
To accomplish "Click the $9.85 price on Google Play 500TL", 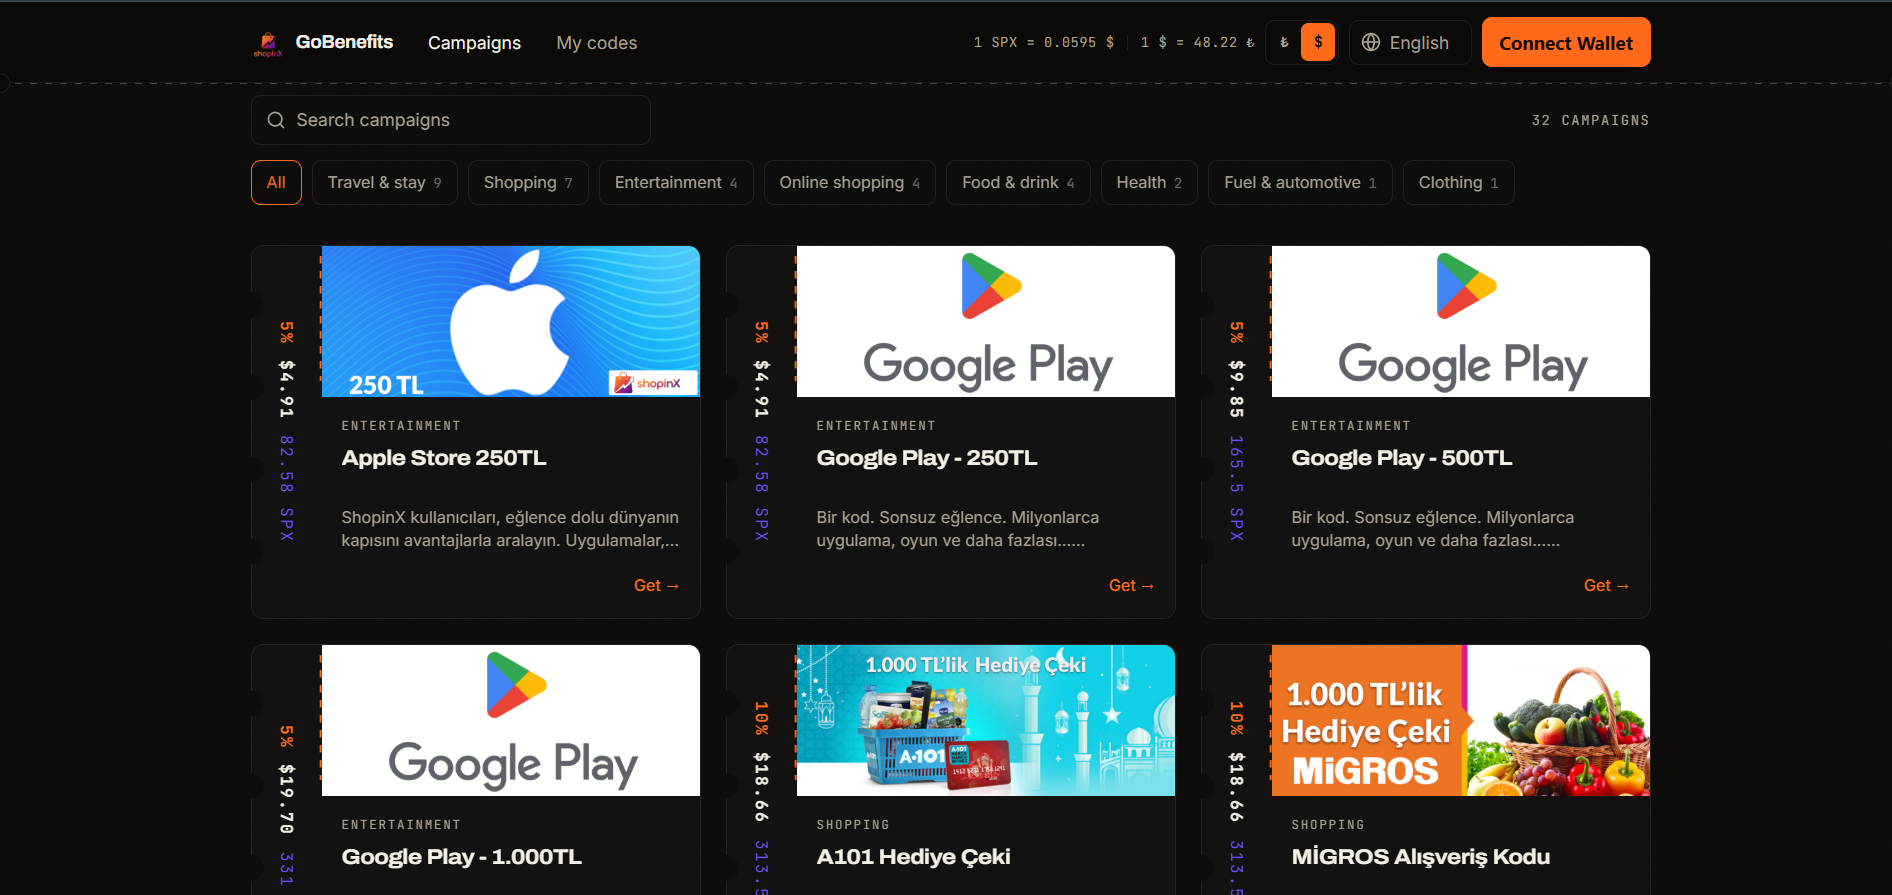I will [1237, 388].
